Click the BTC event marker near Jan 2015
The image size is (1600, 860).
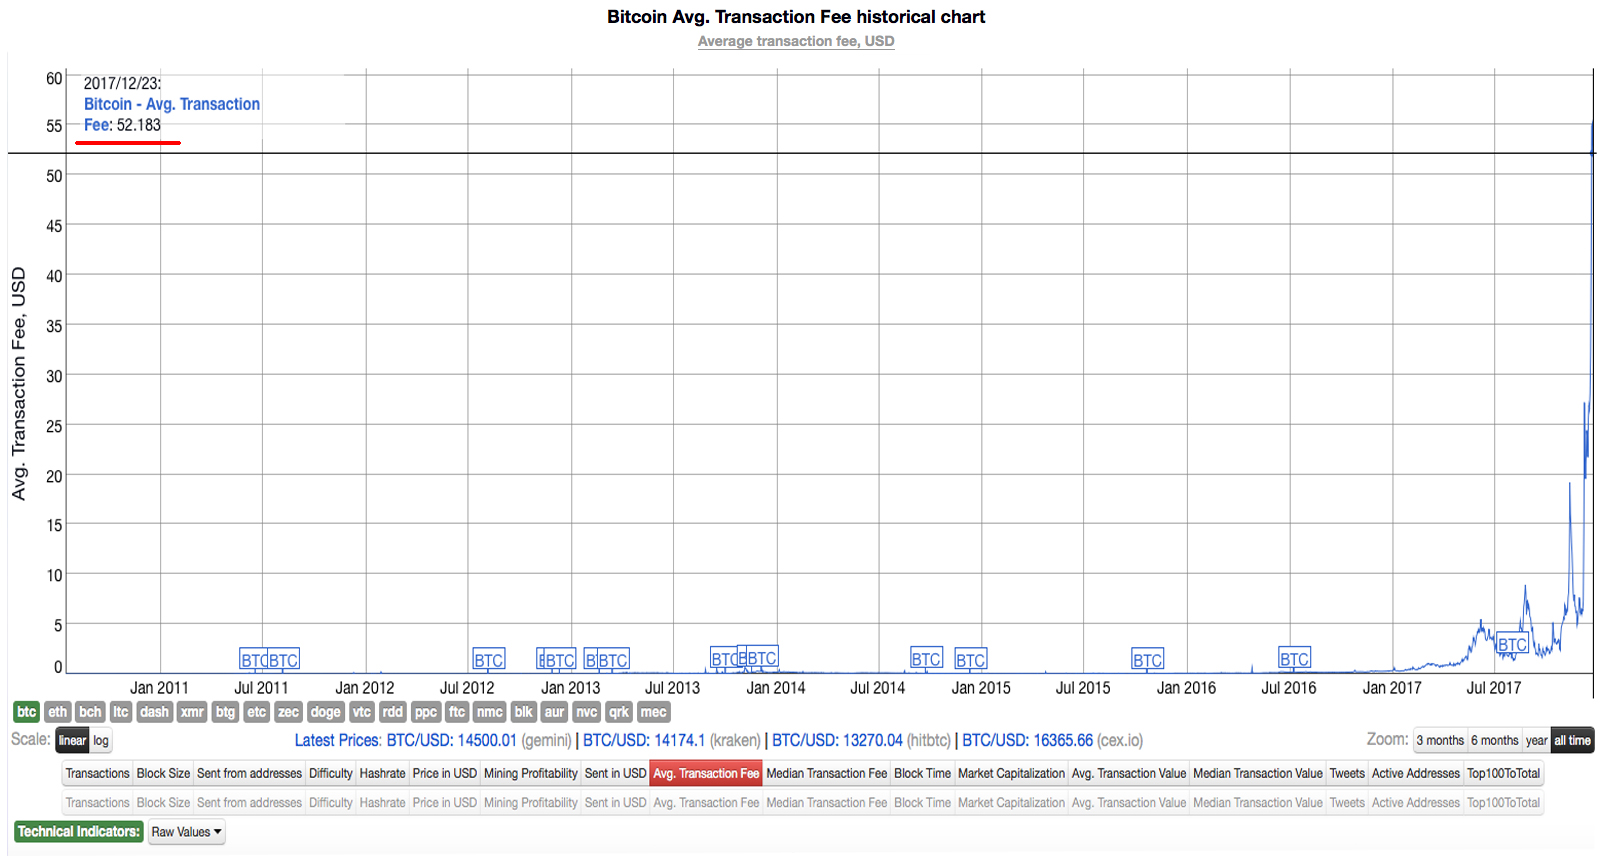(x=970, y=660)
